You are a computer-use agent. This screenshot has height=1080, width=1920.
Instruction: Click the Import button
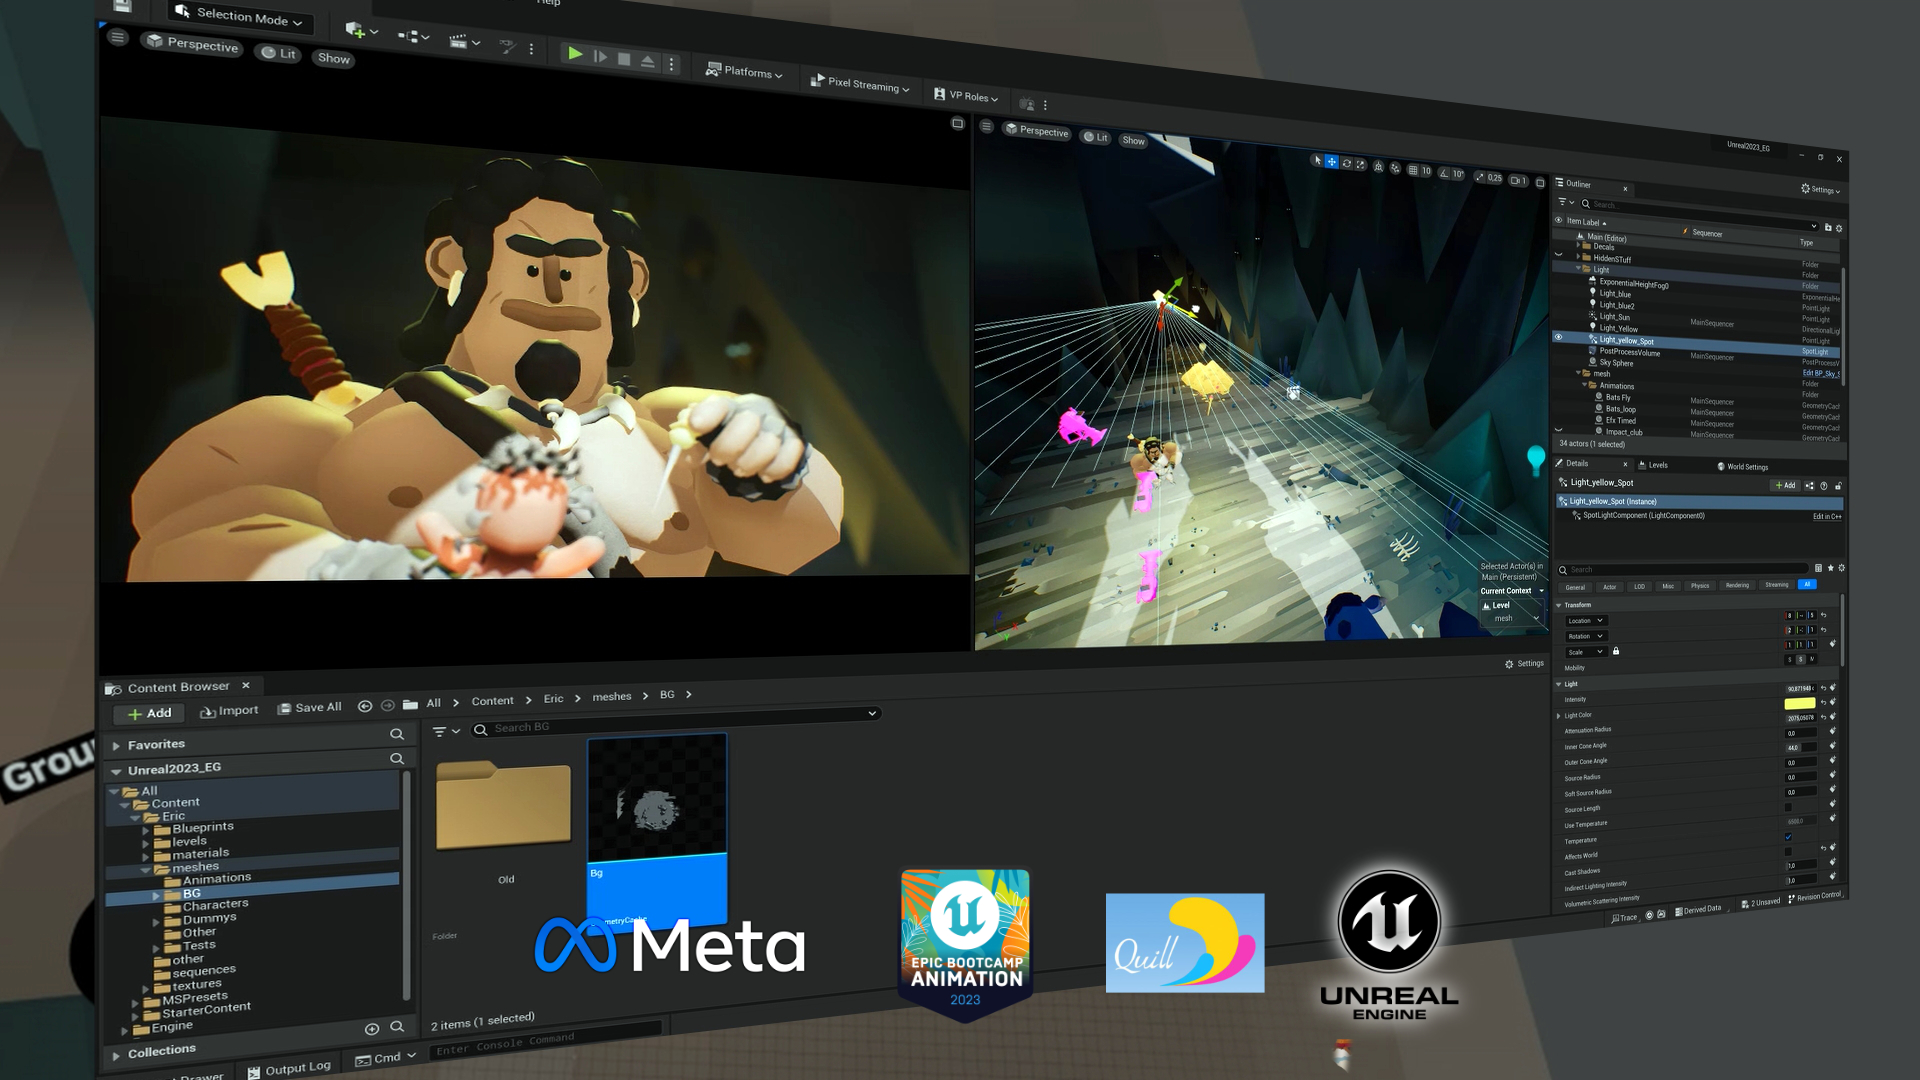(229, 710)
